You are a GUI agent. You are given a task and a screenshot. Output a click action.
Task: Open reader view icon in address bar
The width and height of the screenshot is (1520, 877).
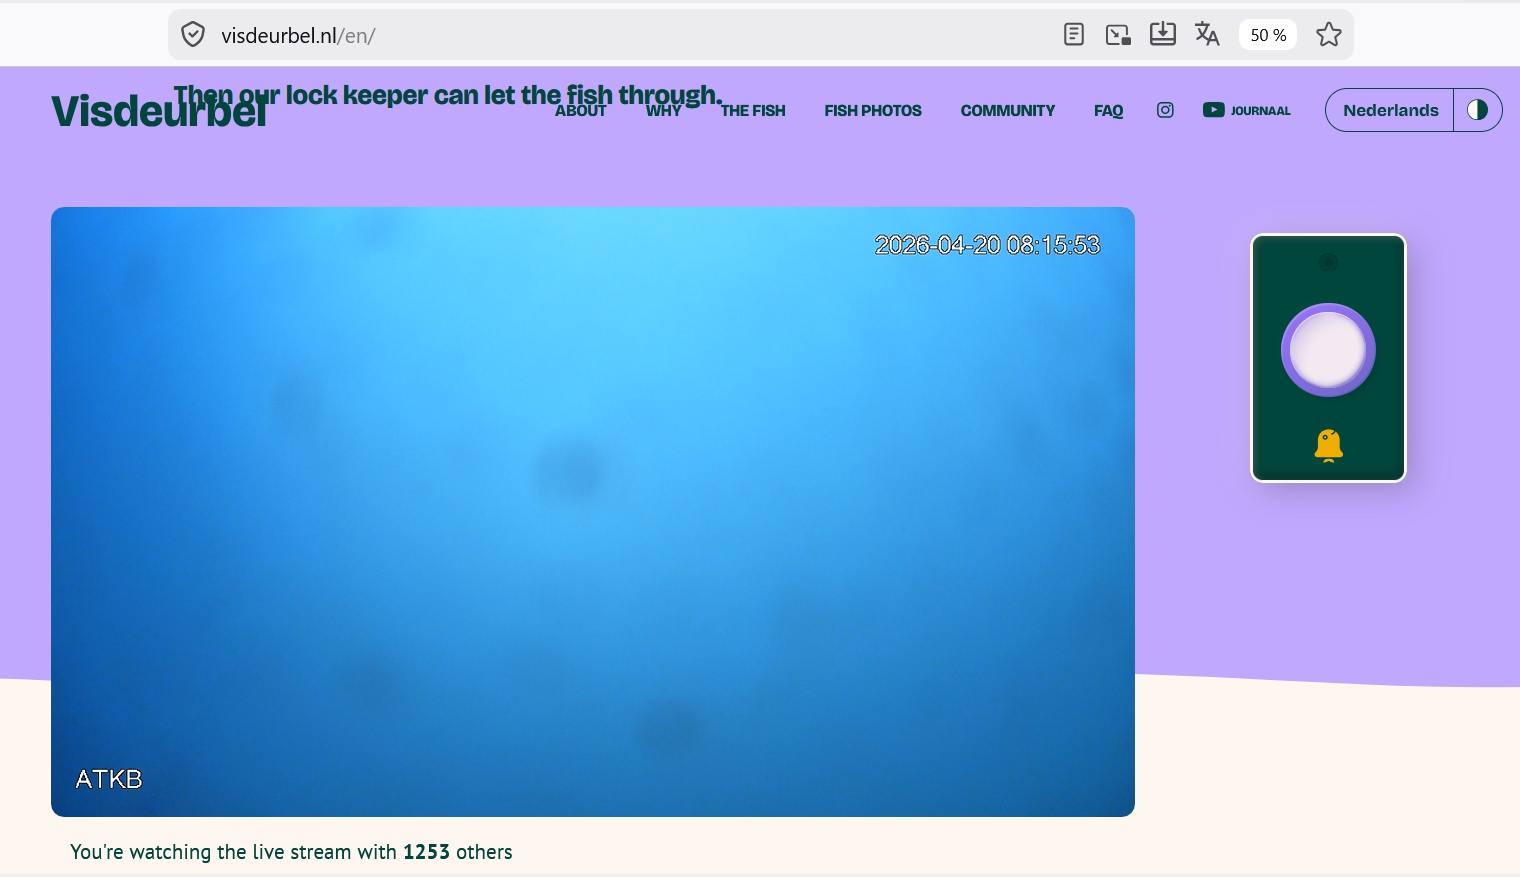[1074, 35]
